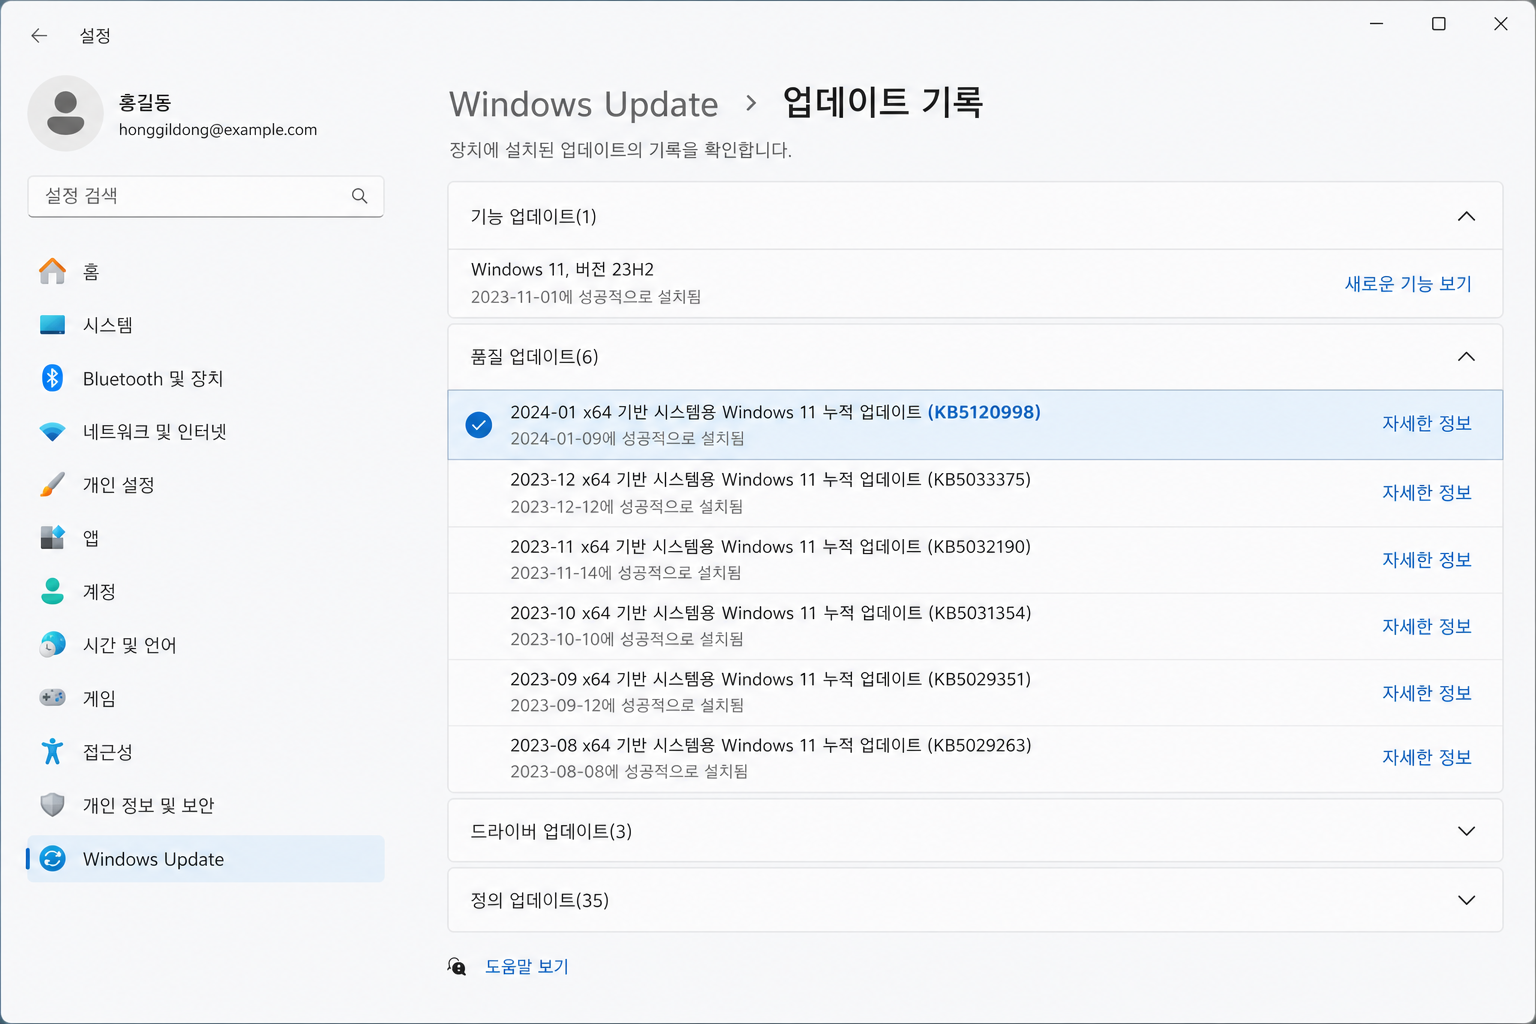Viewport: 1536px width, 1024px height.
Task: Click the help icon beside 도움말 보기
Action: click(457, 967)
